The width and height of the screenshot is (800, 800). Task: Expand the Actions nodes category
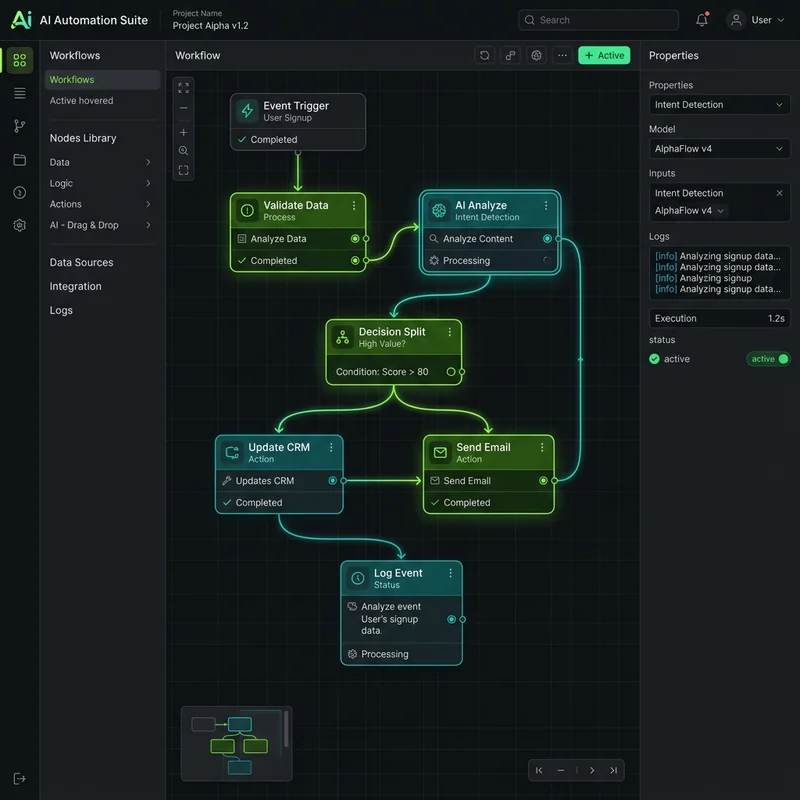point(101,204)
